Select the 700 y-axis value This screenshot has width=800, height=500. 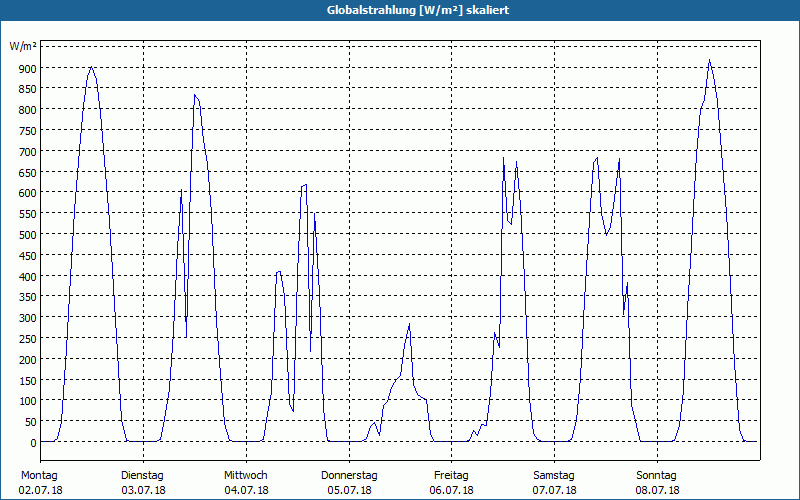click(28, 152)
